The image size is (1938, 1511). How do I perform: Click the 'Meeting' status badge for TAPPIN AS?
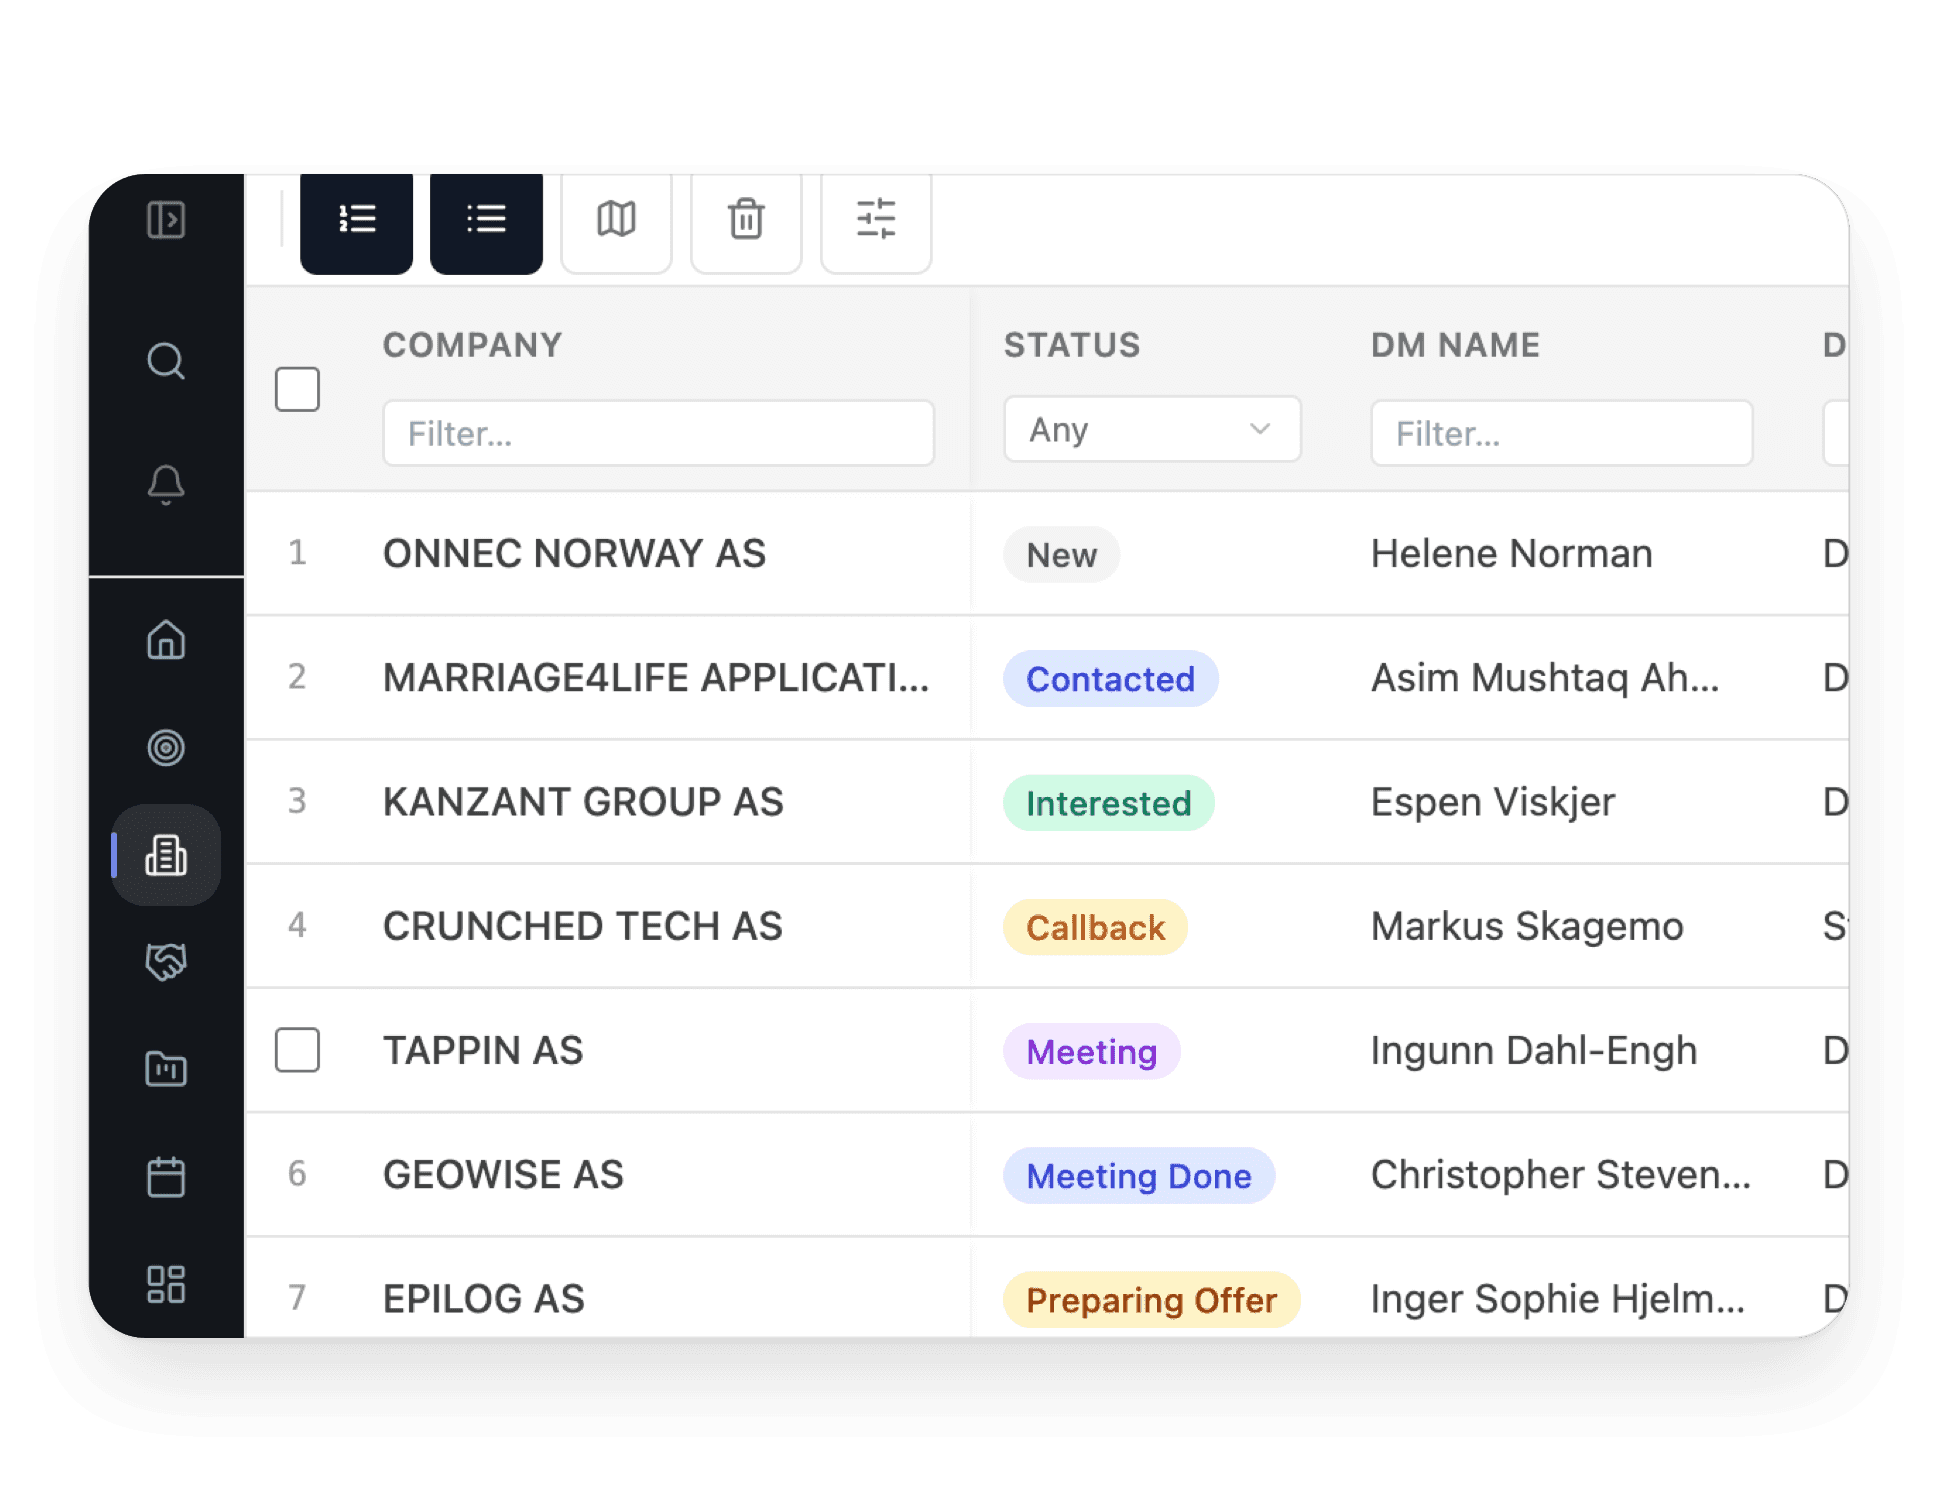coord(1091,1051)
